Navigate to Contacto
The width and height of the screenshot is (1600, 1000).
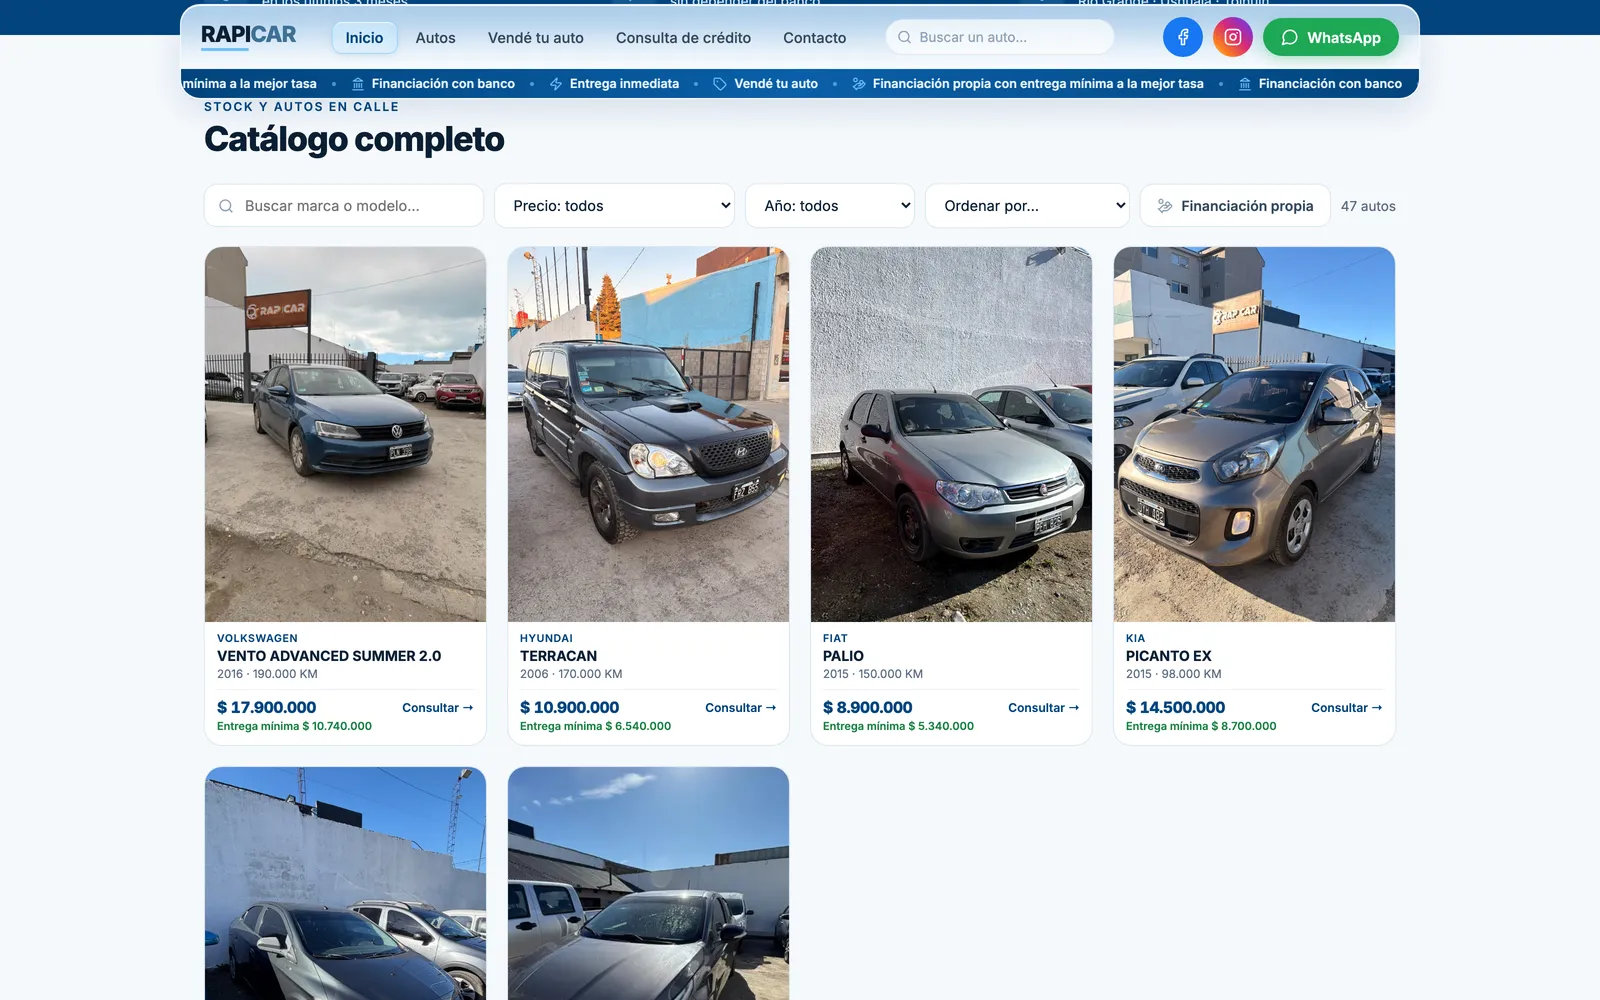coord(814,38)
